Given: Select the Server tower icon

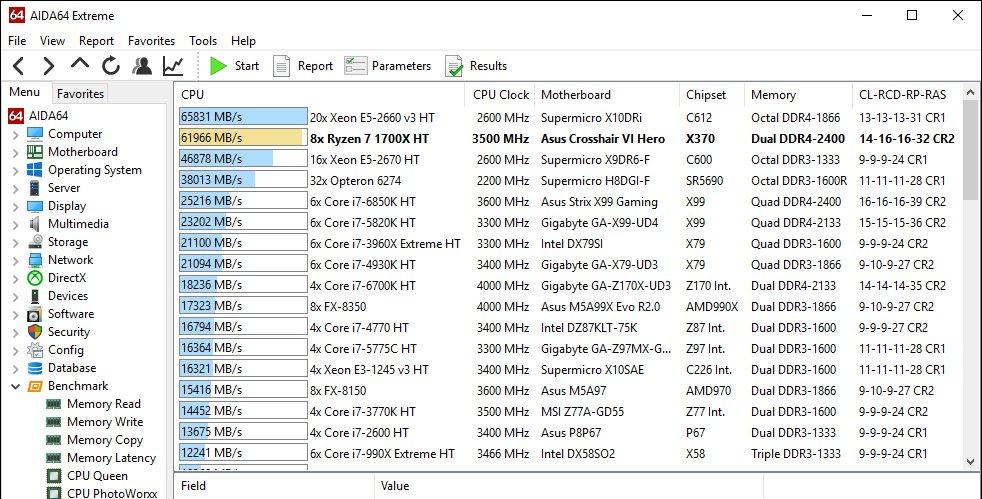Looking at the screenshot, I should click(x=35, y=188).
